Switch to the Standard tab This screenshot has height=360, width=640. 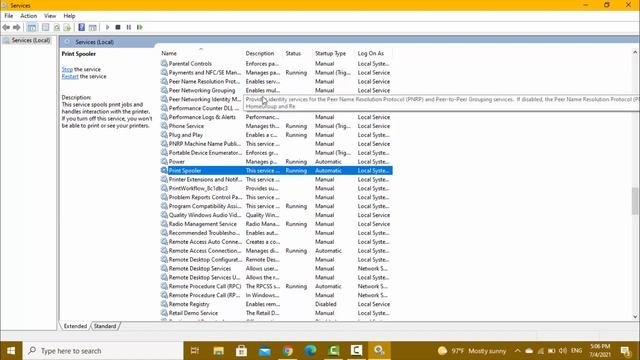[x=105, y=326]
